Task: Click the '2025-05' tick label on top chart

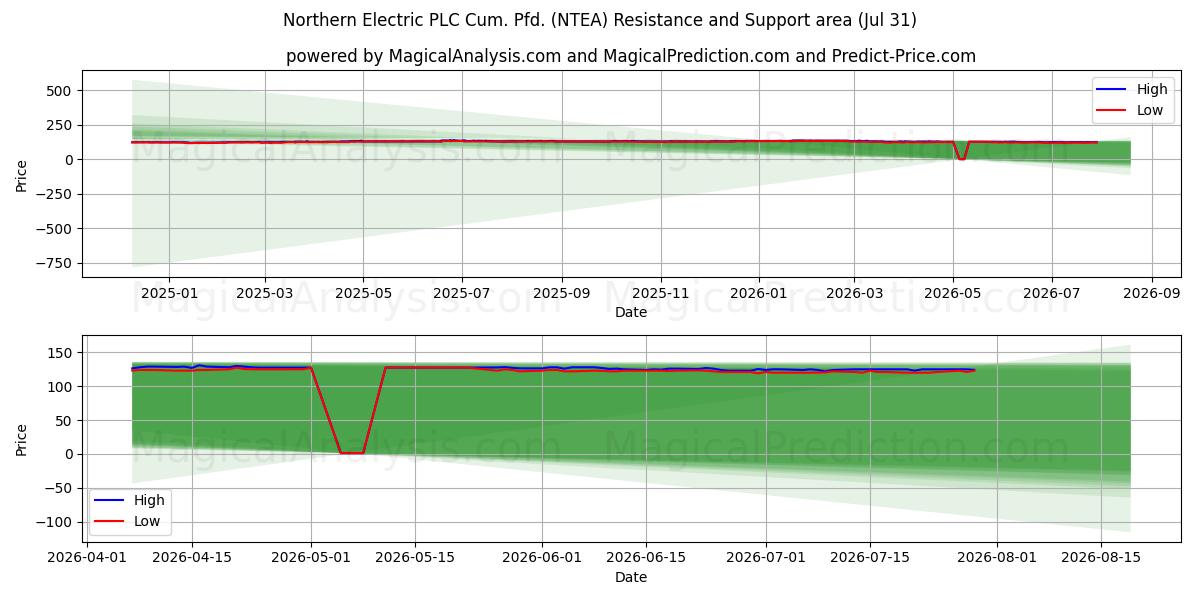Action: [x=363, y=292]
